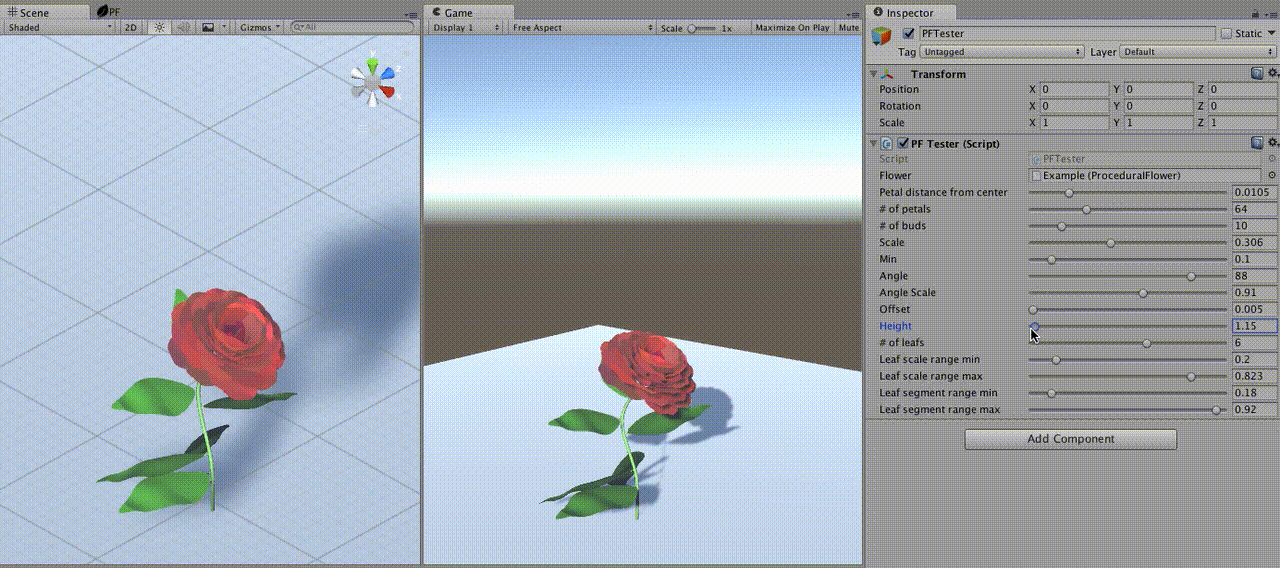This screenshot has width=1280, height=568.
Task: Toggle Static checkbox
Action: point(1226,34)
